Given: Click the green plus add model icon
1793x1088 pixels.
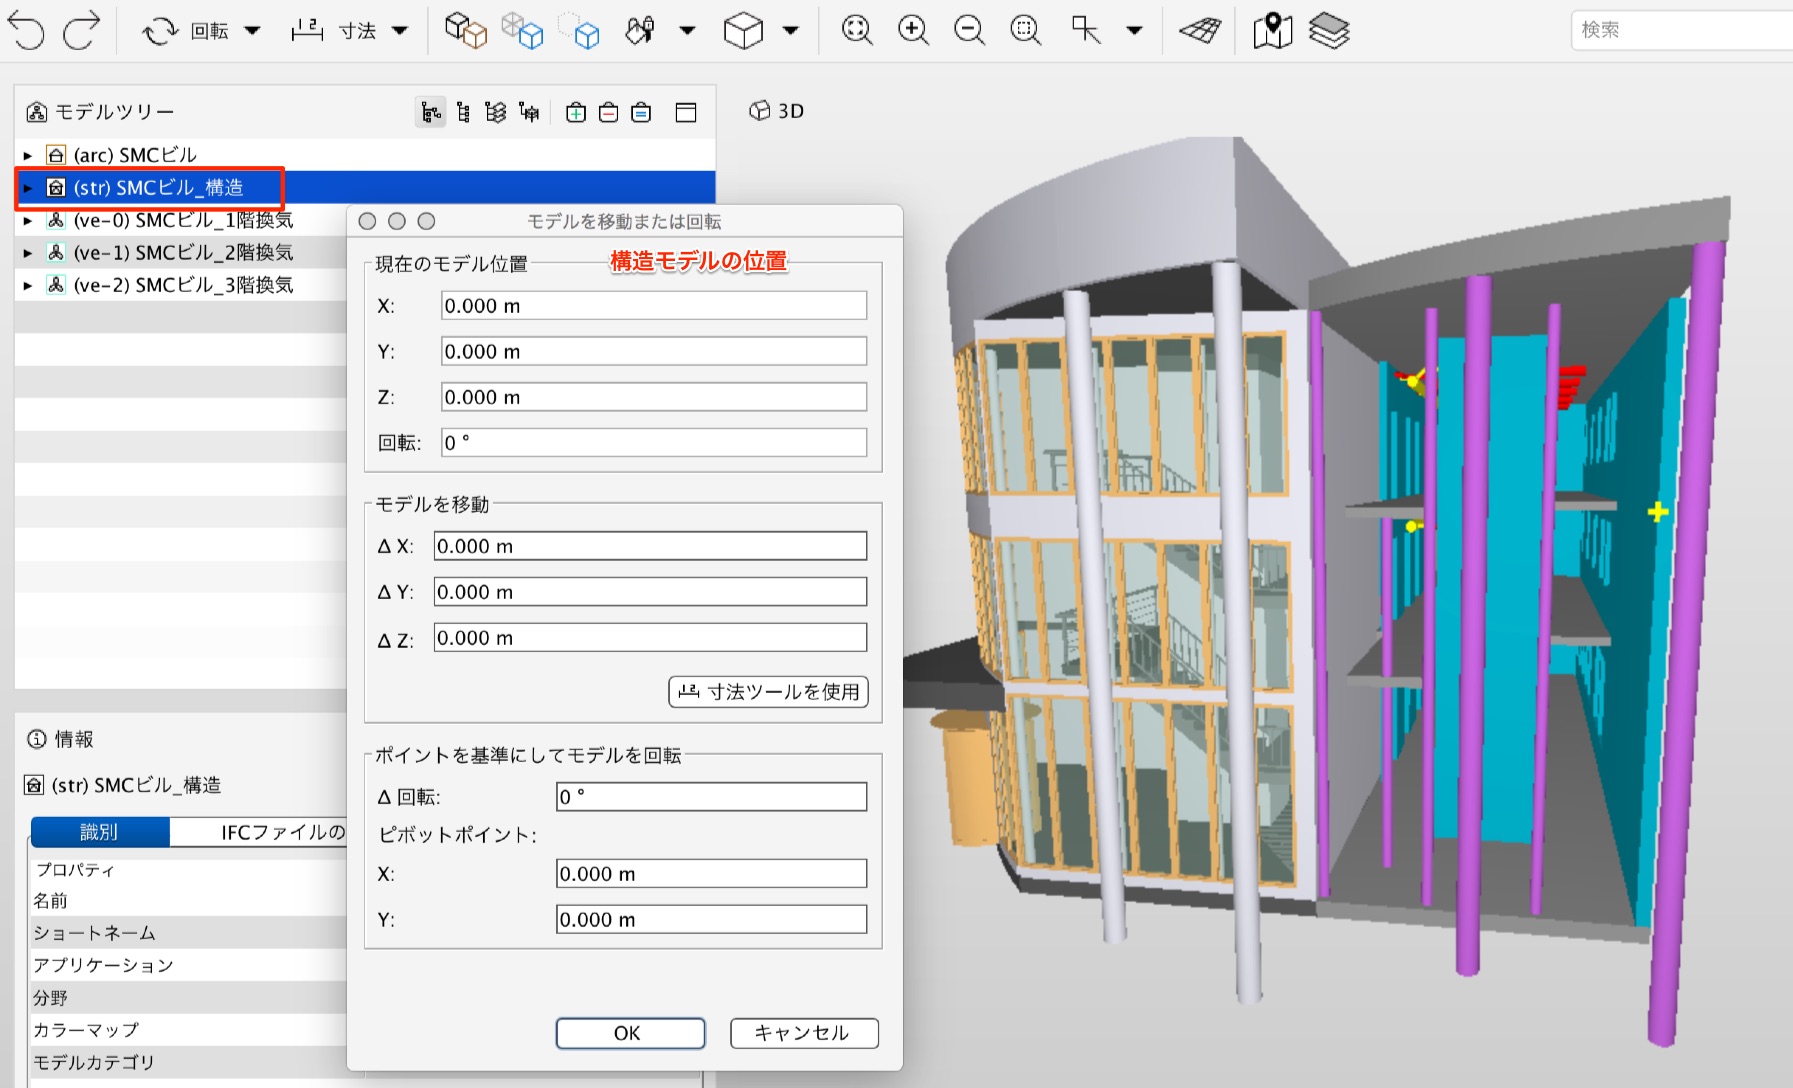Looking at the screenshot, I should click(x=576, y=112).
